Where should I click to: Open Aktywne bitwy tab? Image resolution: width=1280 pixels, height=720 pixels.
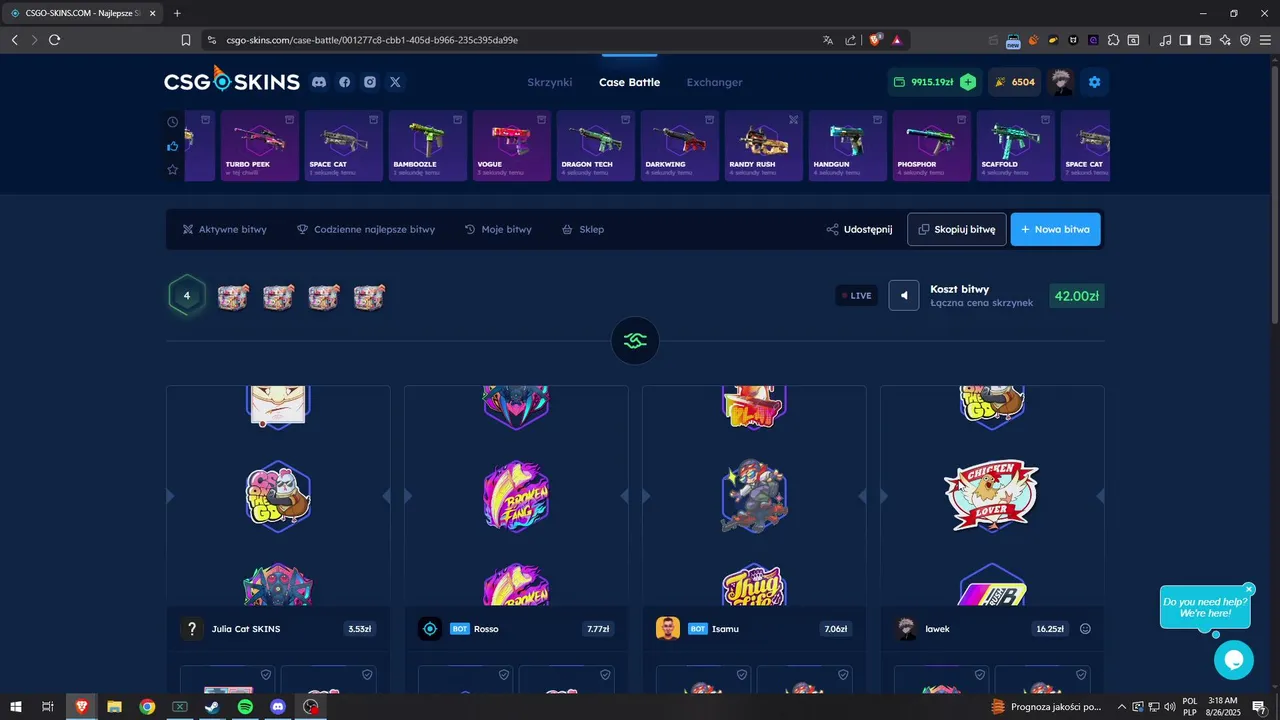224,229
